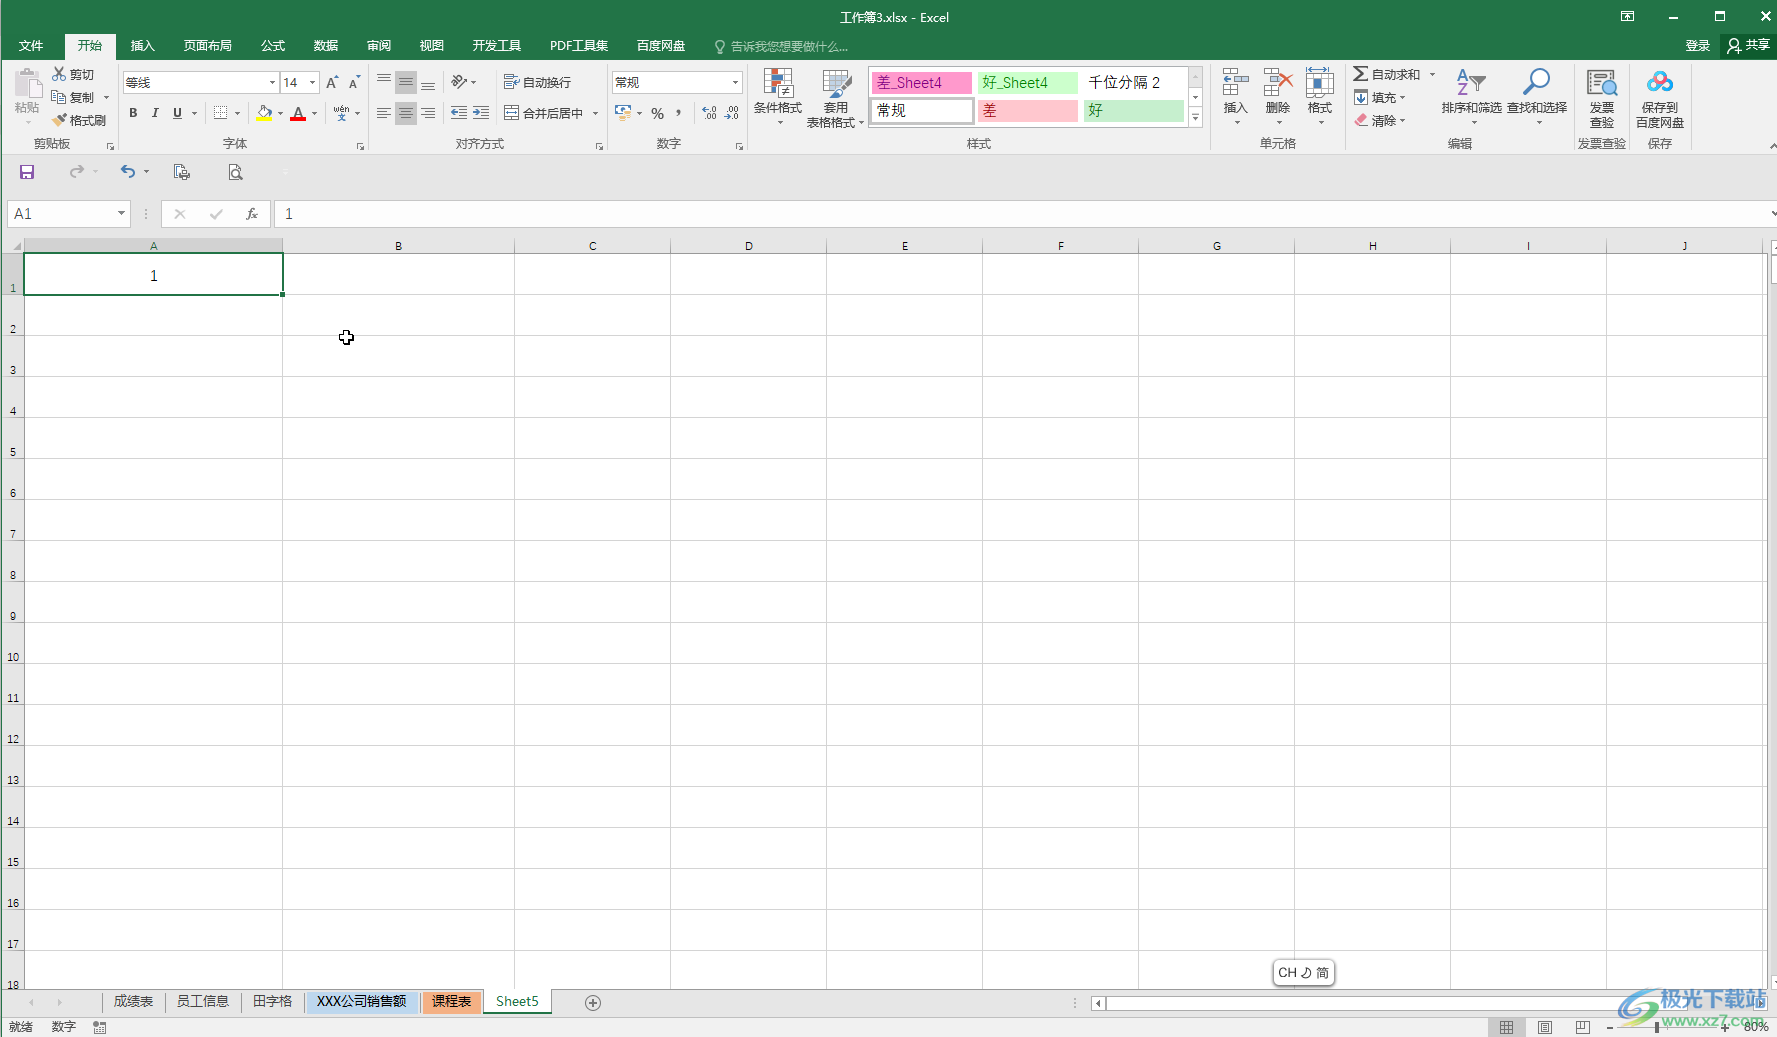Click the text orientation icon
Screen dimensions: 1777x1037
click(459, 82)
